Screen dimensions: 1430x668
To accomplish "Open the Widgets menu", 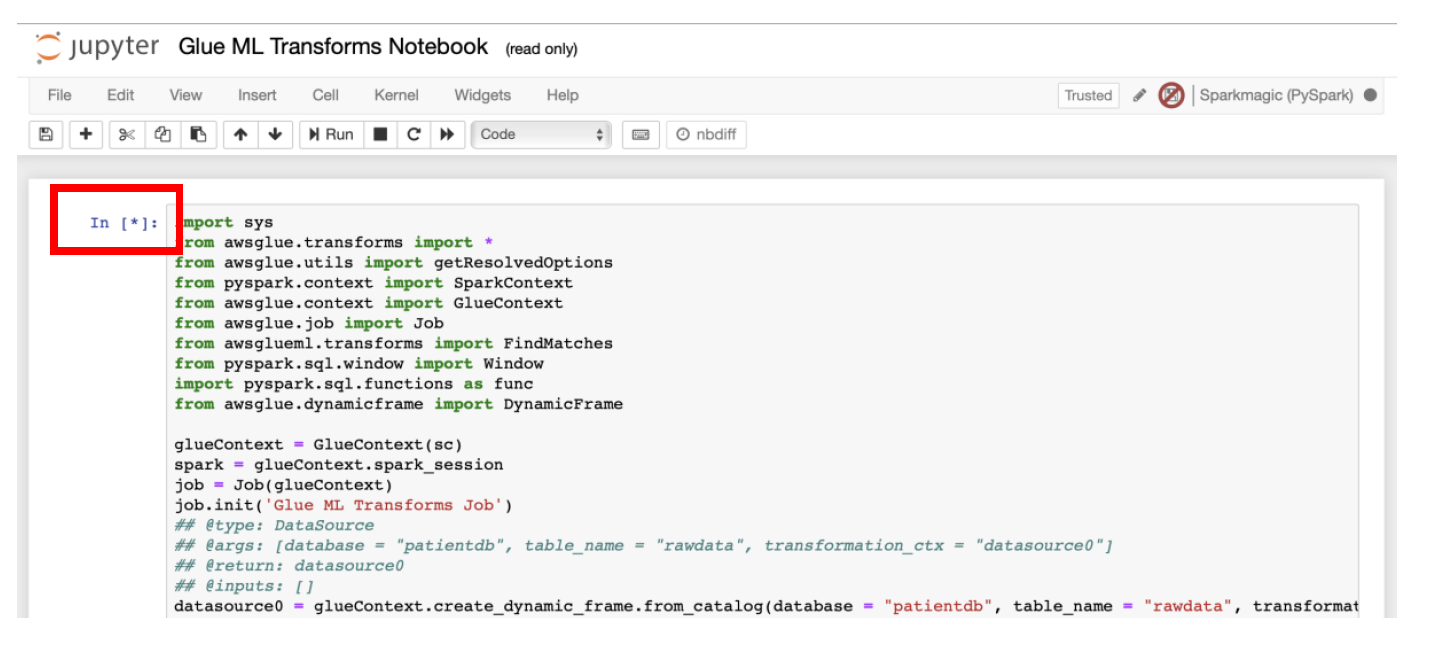I will pos(482,95).
